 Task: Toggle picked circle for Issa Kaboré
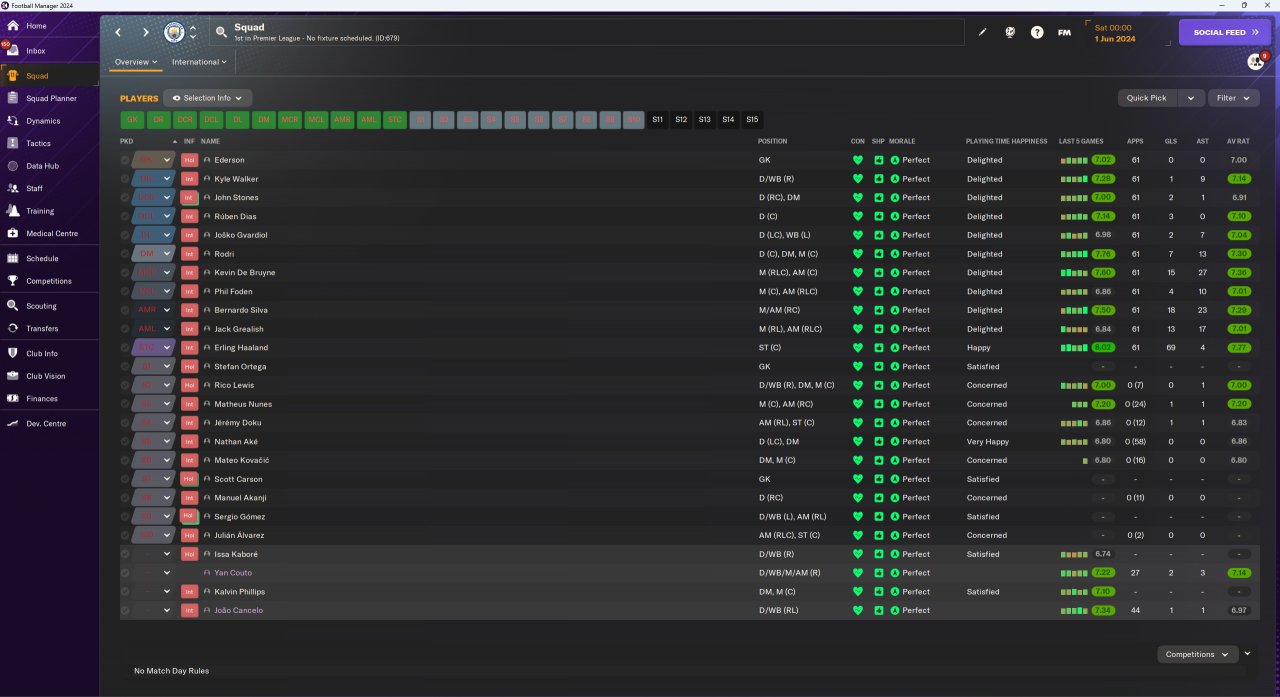tap(125, 554)
